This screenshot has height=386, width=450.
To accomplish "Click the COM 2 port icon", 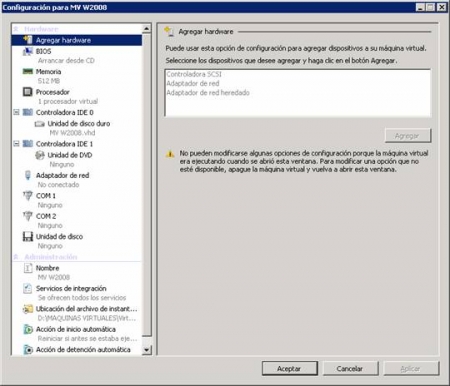I will click(28, 216).
